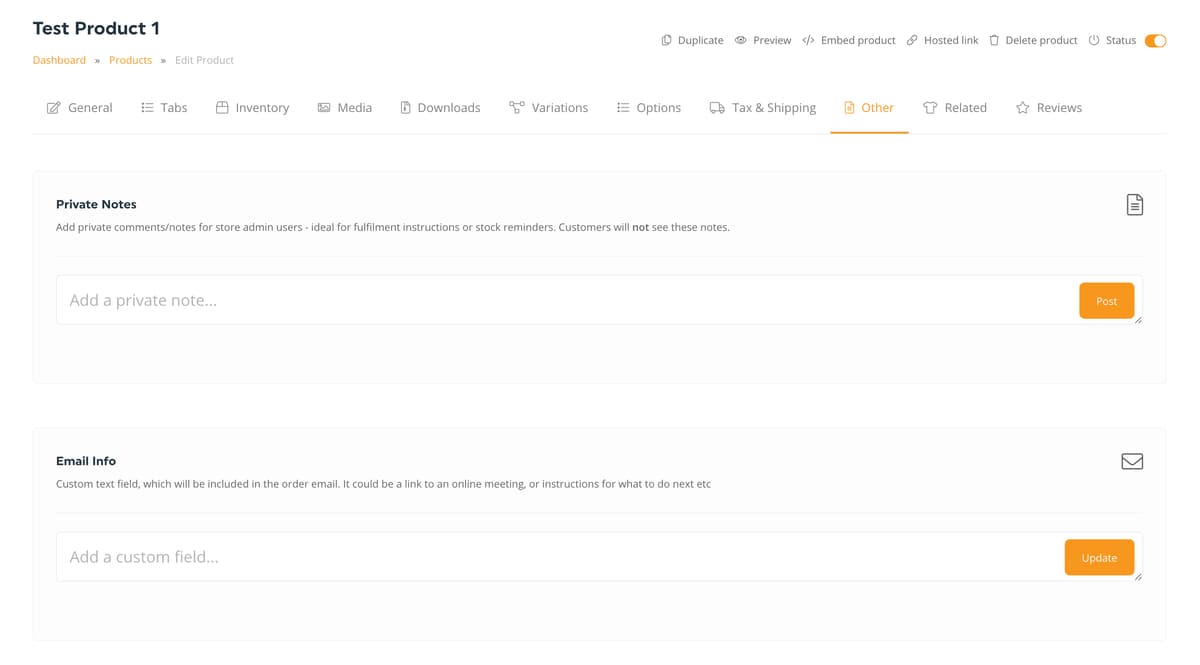
Task: Click the Media image icon
Action: pos(324,108)
